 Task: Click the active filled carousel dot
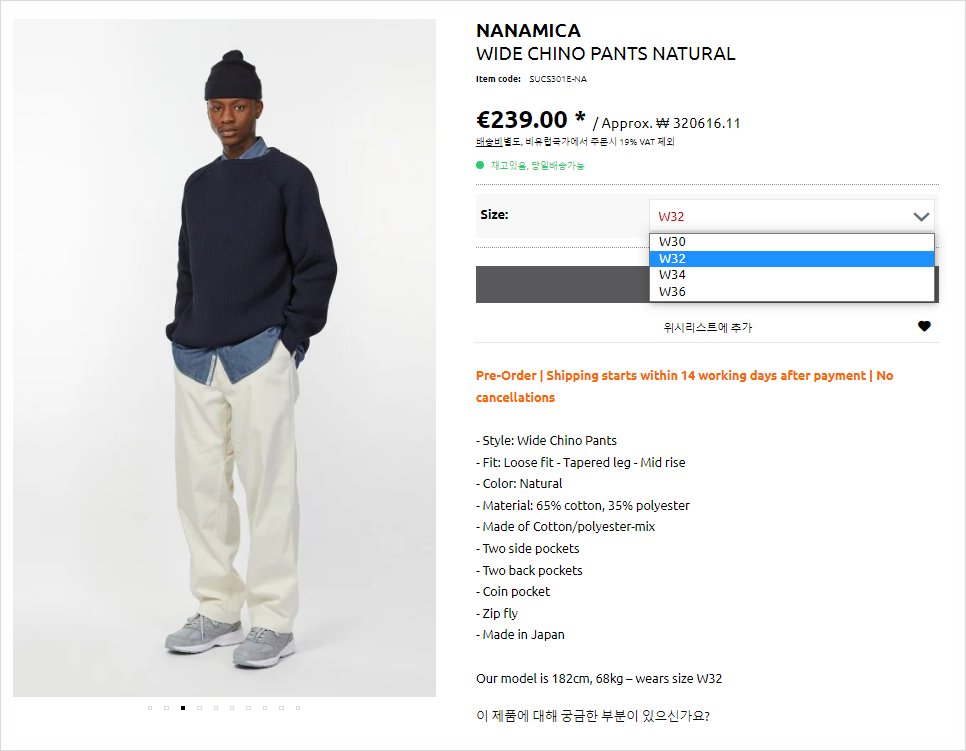tap(183, 708)
